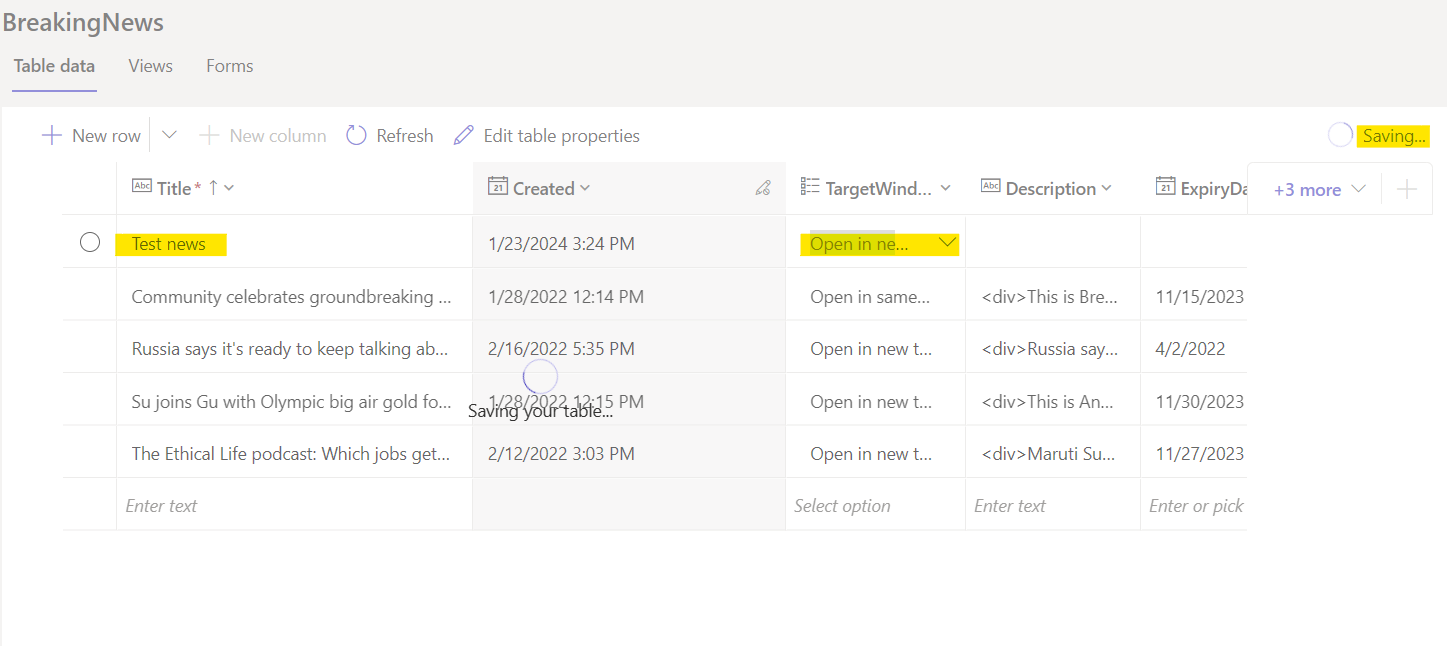
Task: Click the Abc icon on the Description header
Action: coord(991,187)
